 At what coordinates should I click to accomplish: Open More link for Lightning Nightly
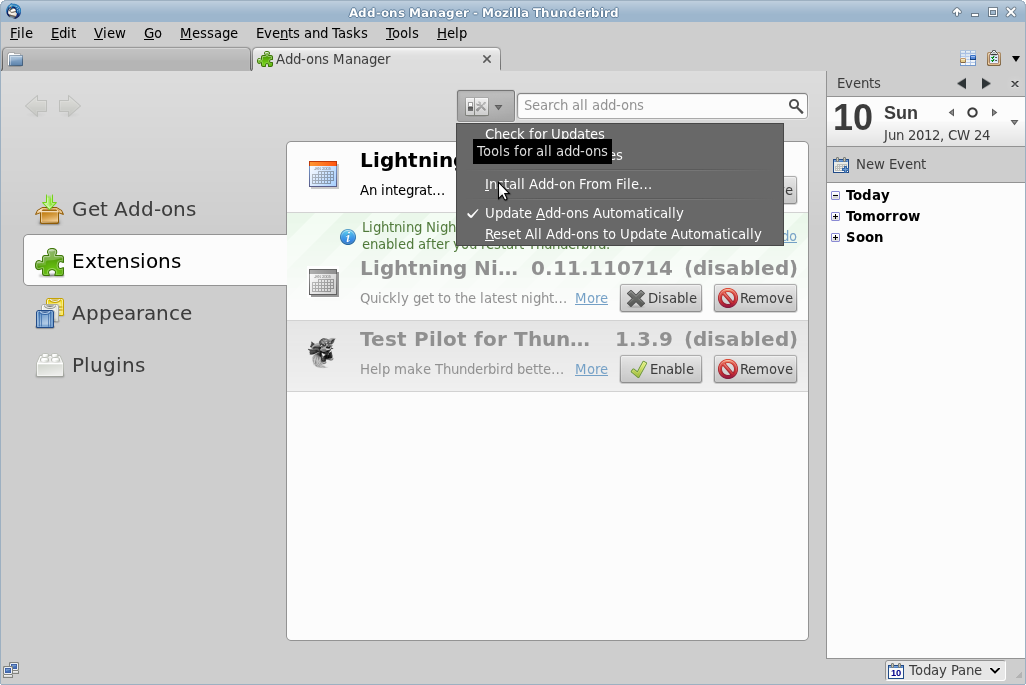(x=591, y=298)
